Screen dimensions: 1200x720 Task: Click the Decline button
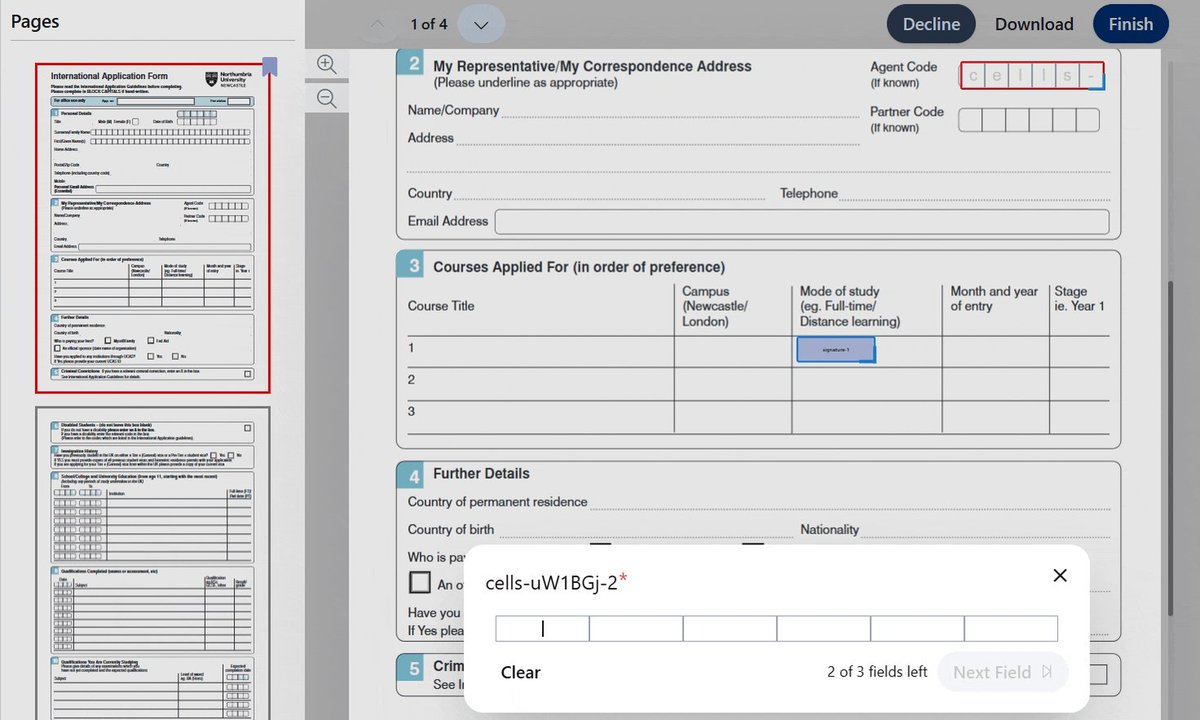pyautogui.click(x=931, y=24)
